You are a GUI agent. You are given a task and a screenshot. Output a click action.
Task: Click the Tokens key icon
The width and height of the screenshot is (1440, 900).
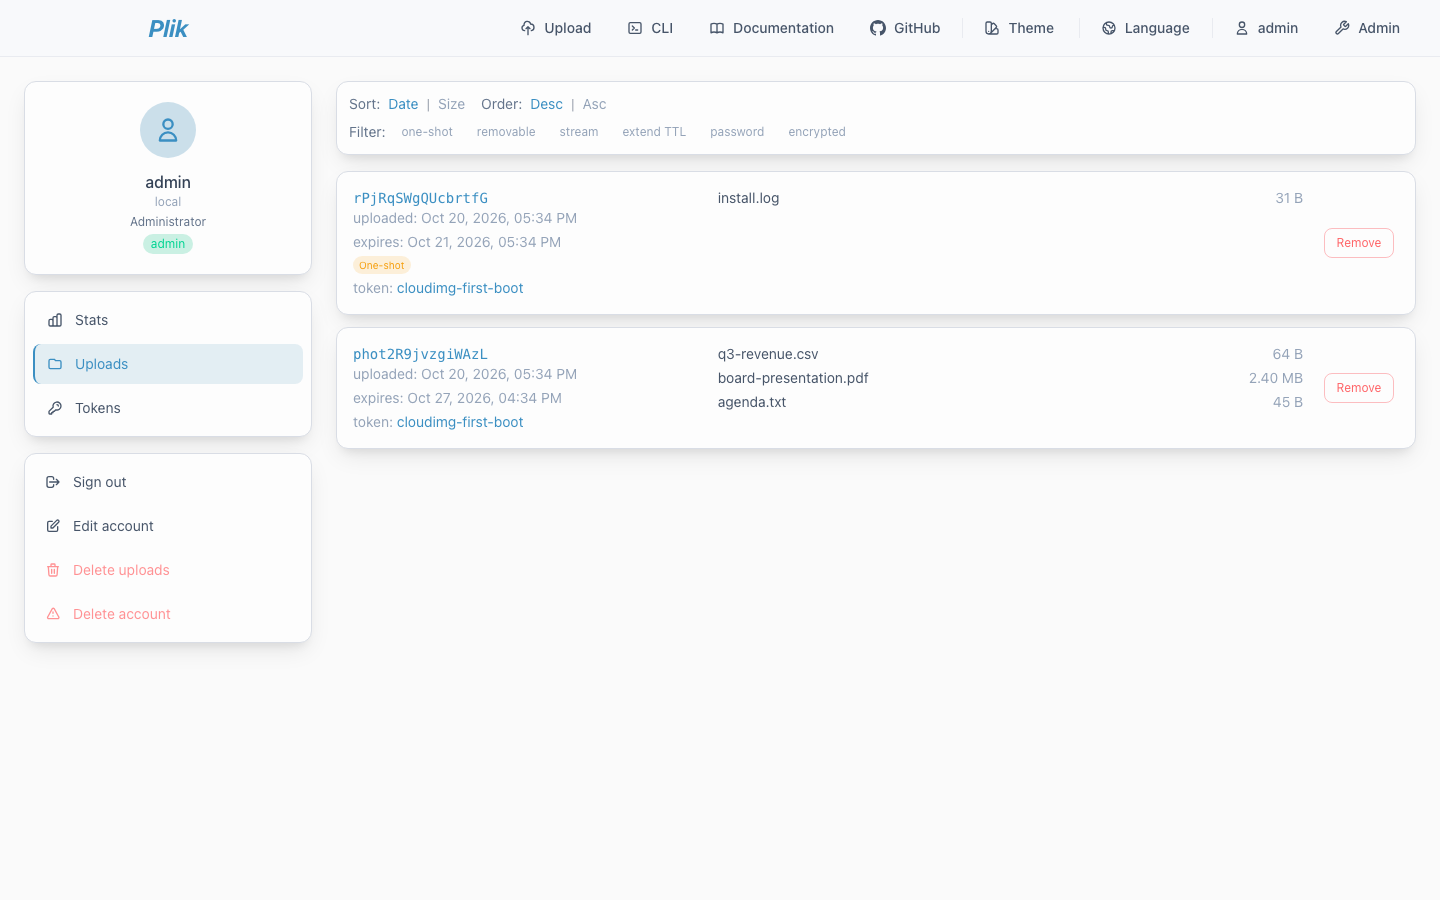point(55,408)
